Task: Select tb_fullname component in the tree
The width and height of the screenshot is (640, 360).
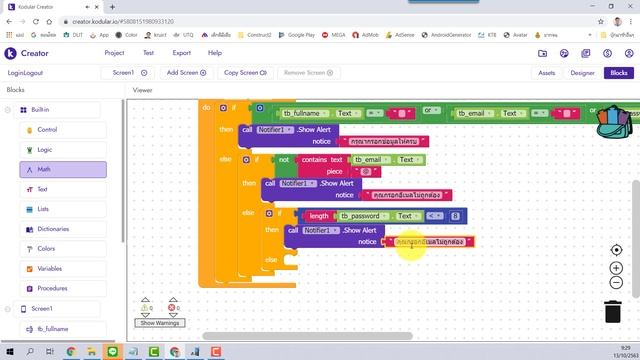Action: point(63,329)
